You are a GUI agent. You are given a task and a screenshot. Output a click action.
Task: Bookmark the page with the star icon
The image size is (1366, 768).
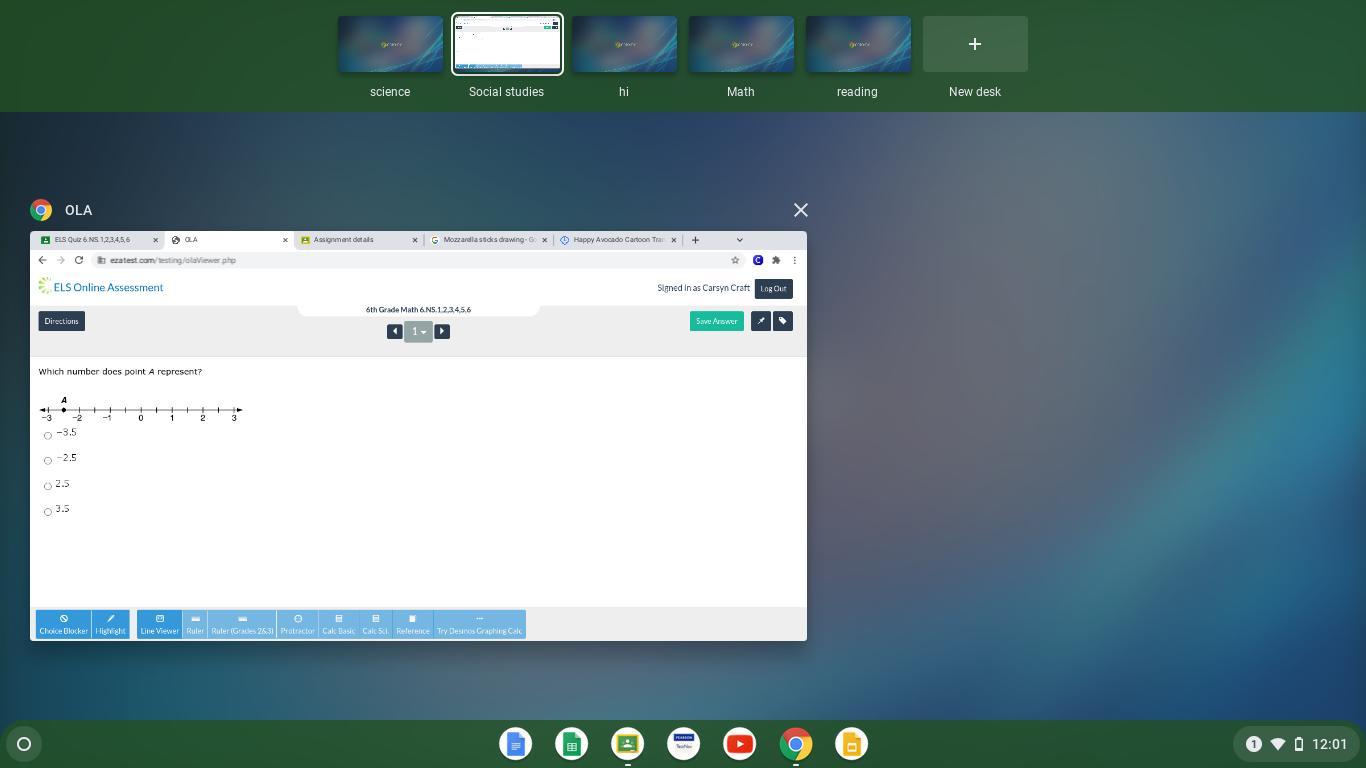coord(735,260)
